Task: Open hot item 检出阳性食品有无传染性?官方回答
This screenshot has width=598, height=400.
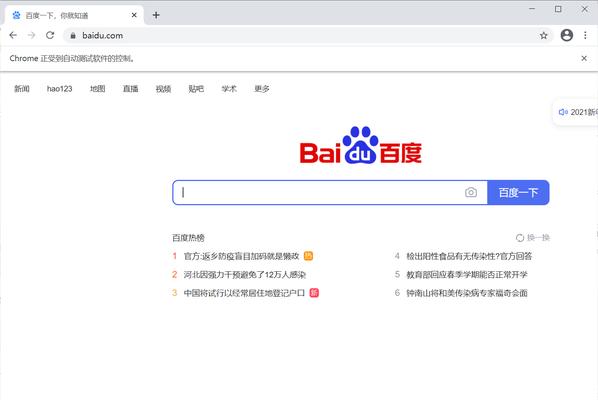Action: tap(469, 256)
